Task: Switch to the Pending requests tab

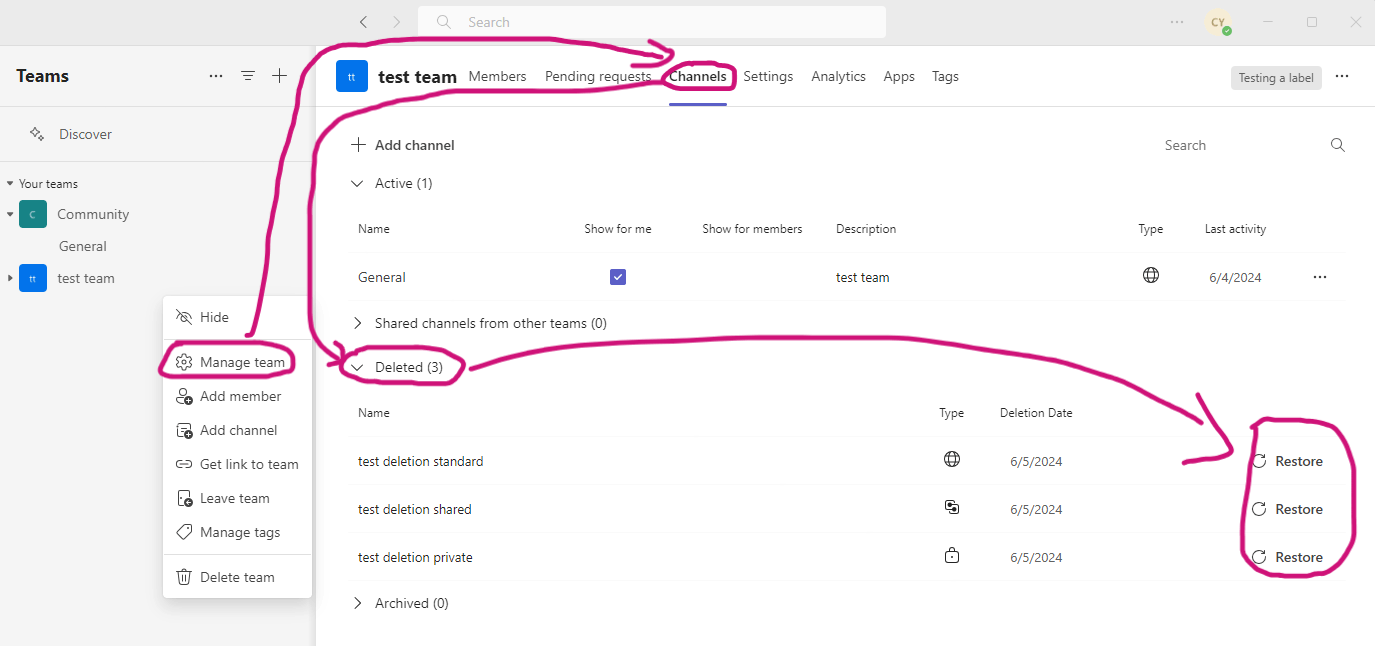Action: [x=598, y=76]
